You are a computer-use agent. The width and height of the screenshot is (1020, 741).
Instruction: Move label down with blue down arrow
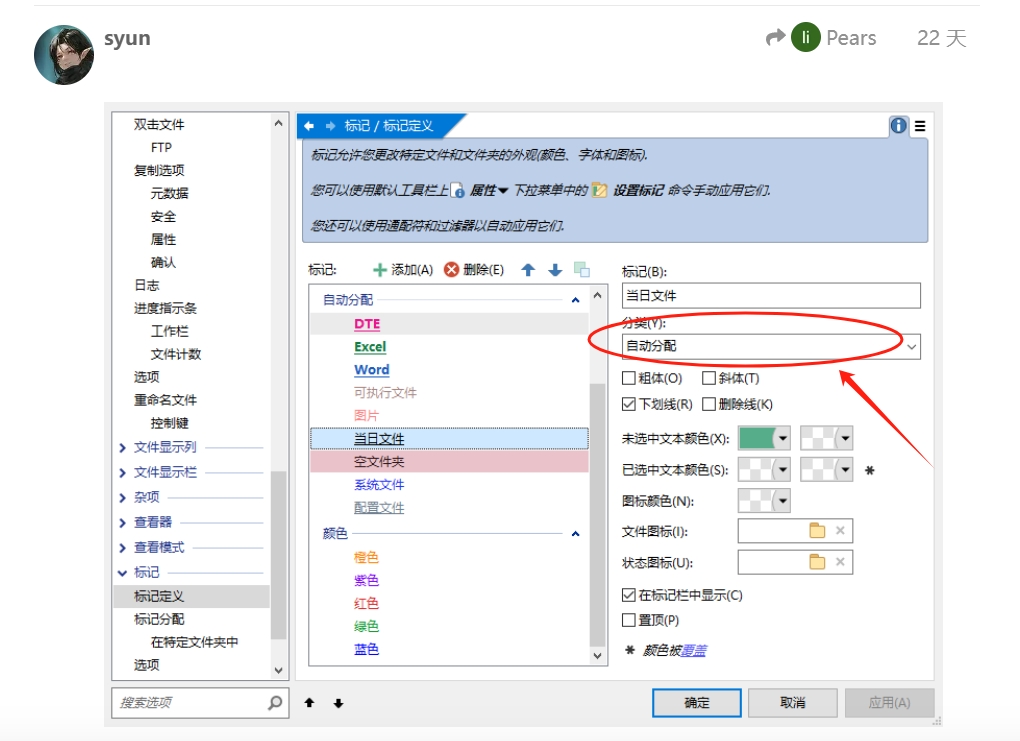pyautogui.click(x=555, y=270)
